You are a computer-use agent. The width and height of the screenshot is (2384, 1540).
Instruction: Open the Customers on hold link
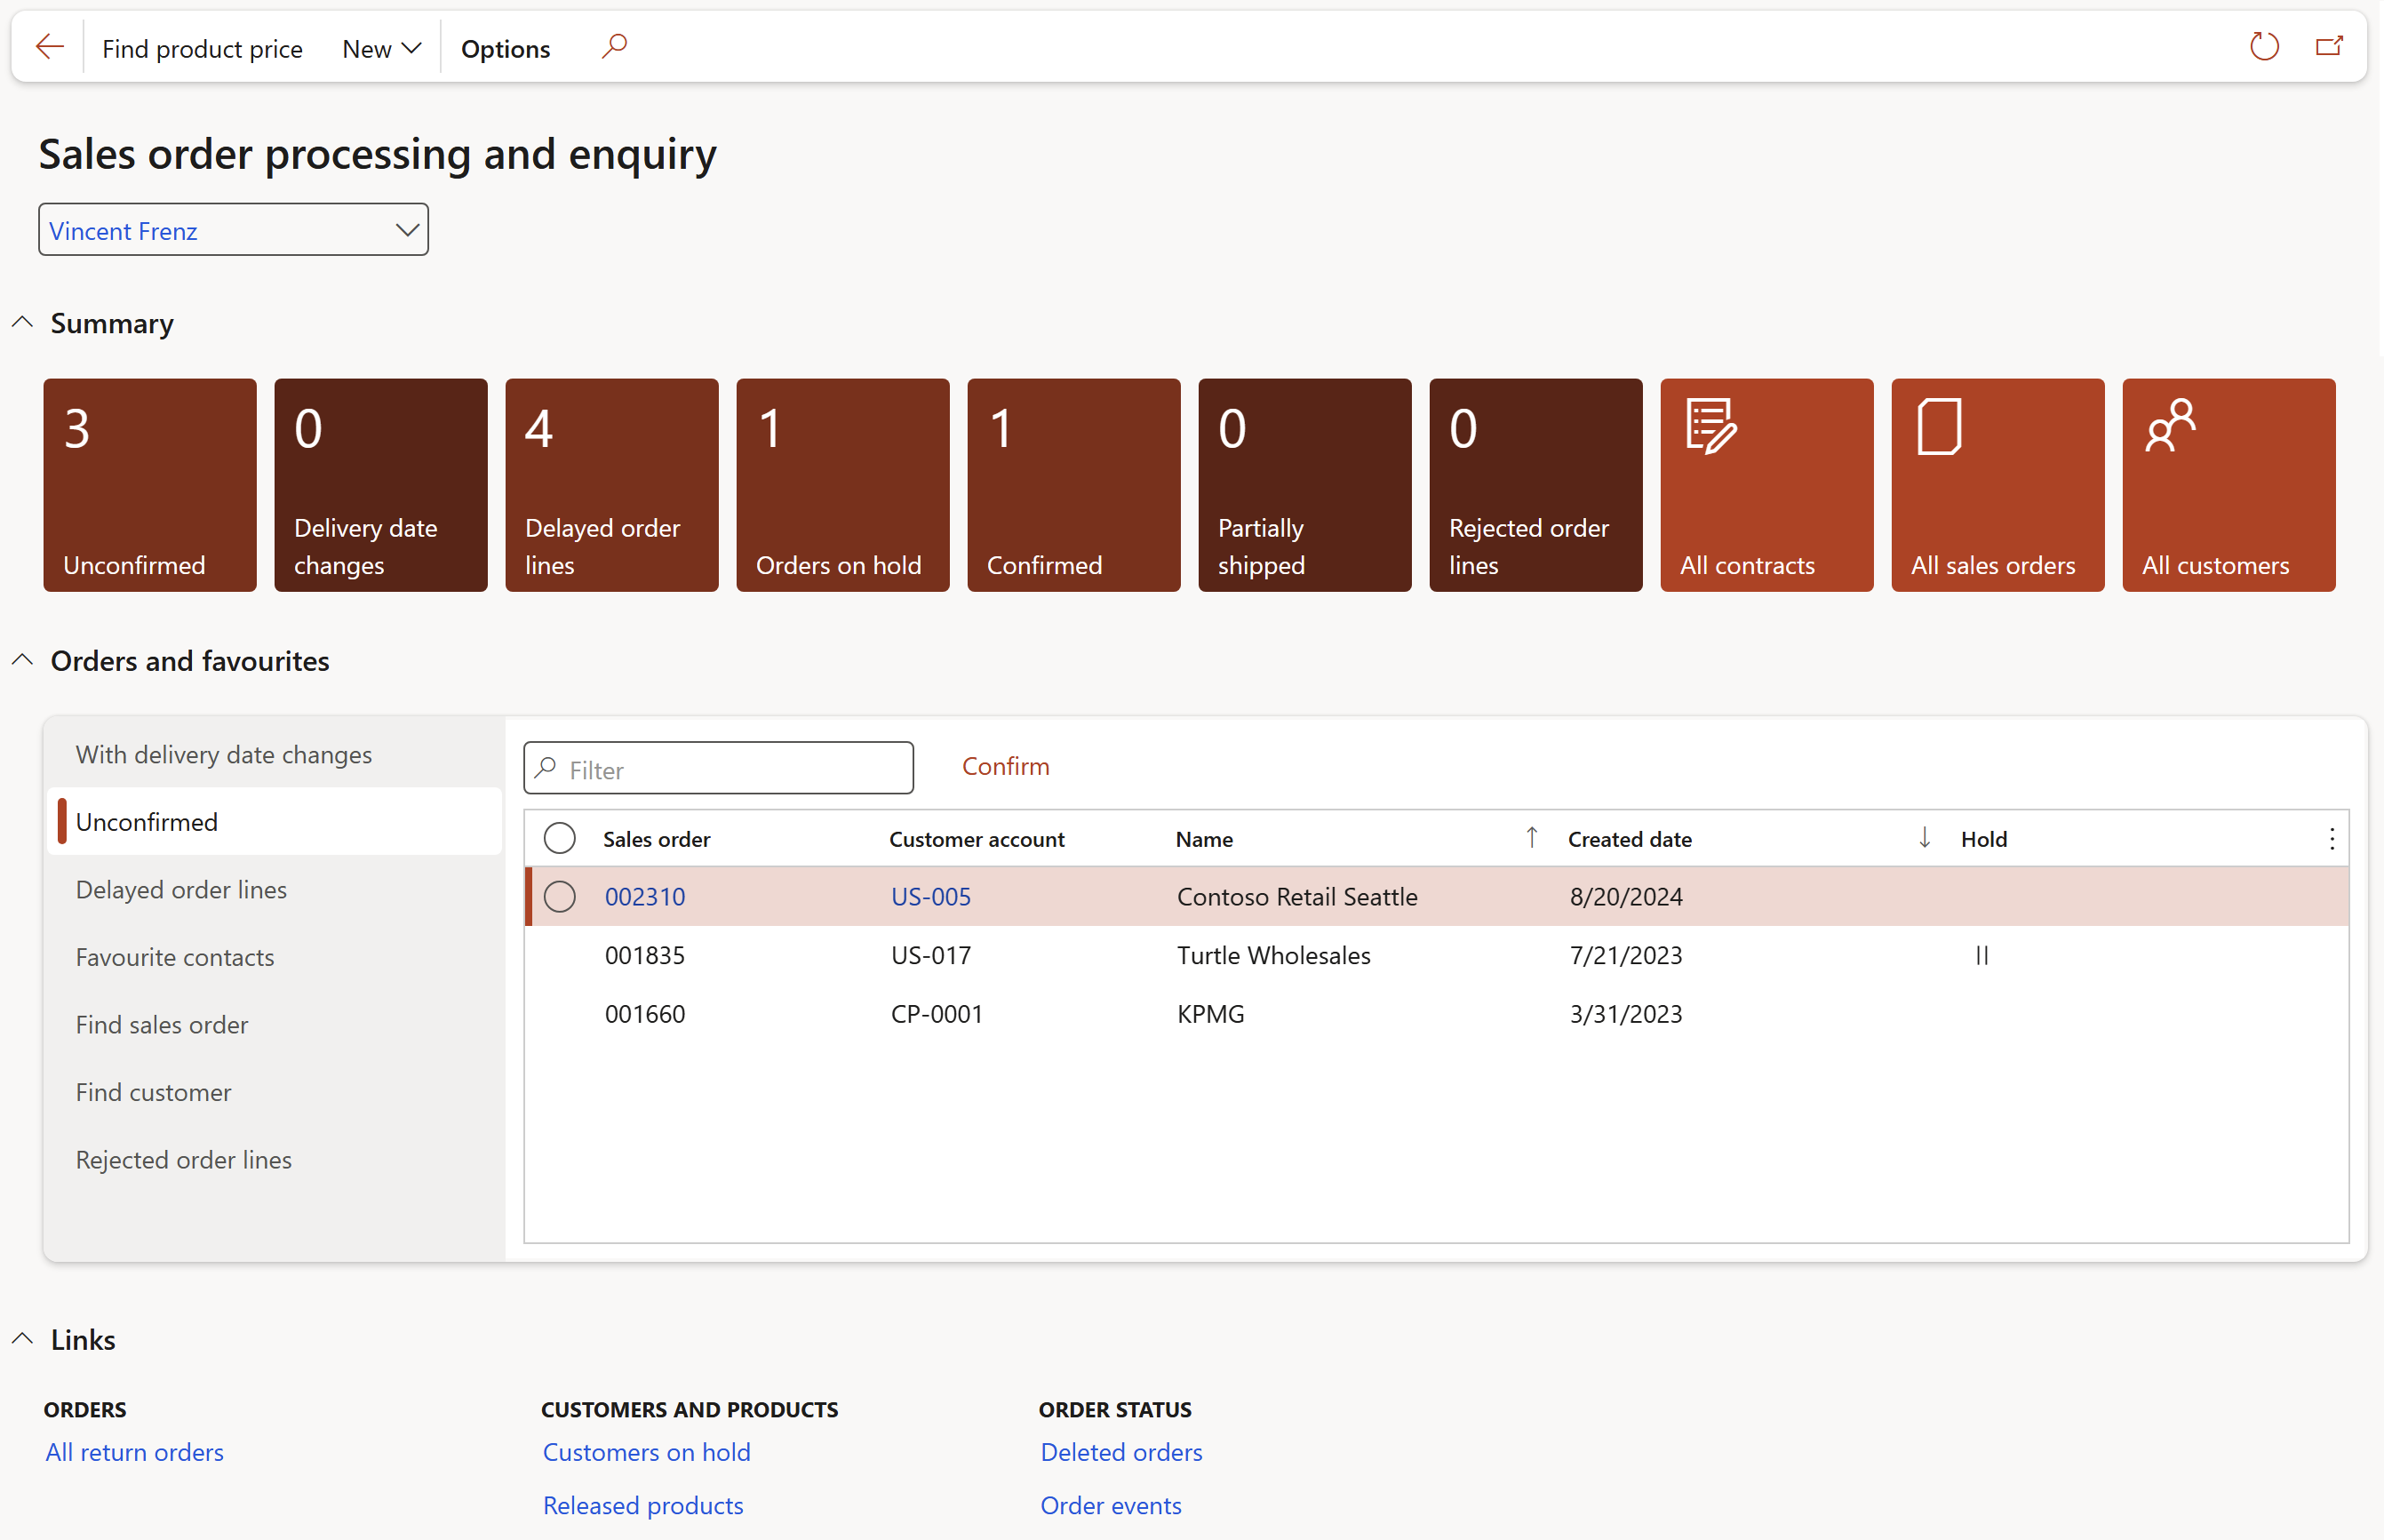pyautogui.click(x=646, y=1452)
